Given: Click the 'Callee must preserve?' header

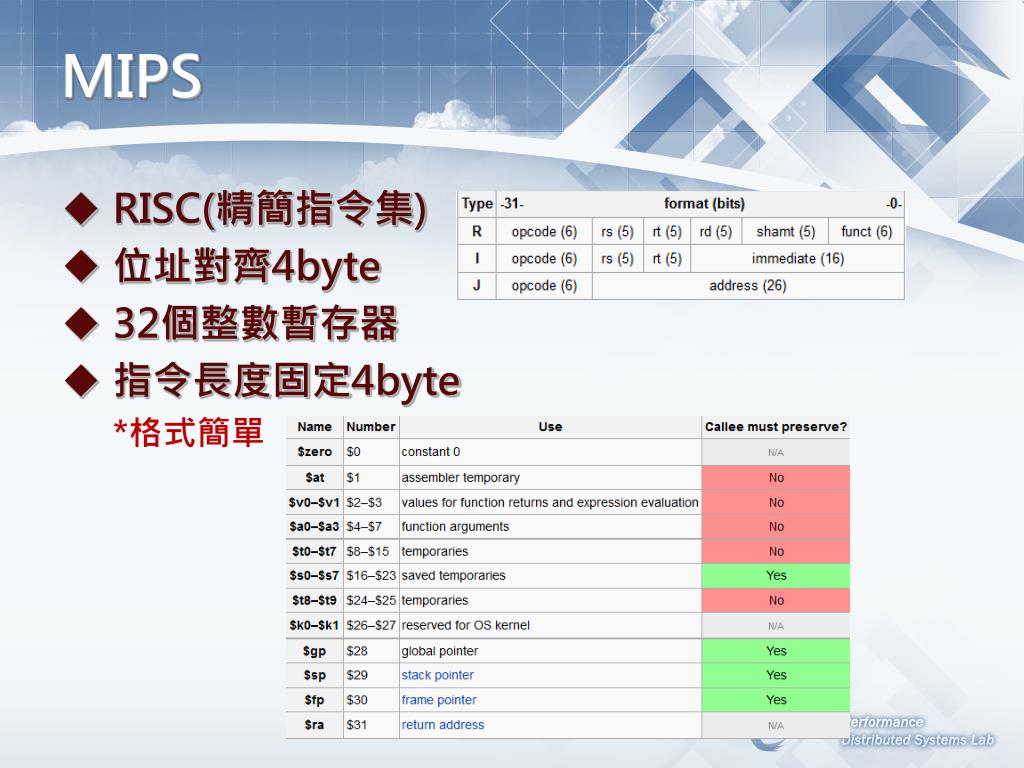Looking at the screenshot, I should (x=776, y=427).
